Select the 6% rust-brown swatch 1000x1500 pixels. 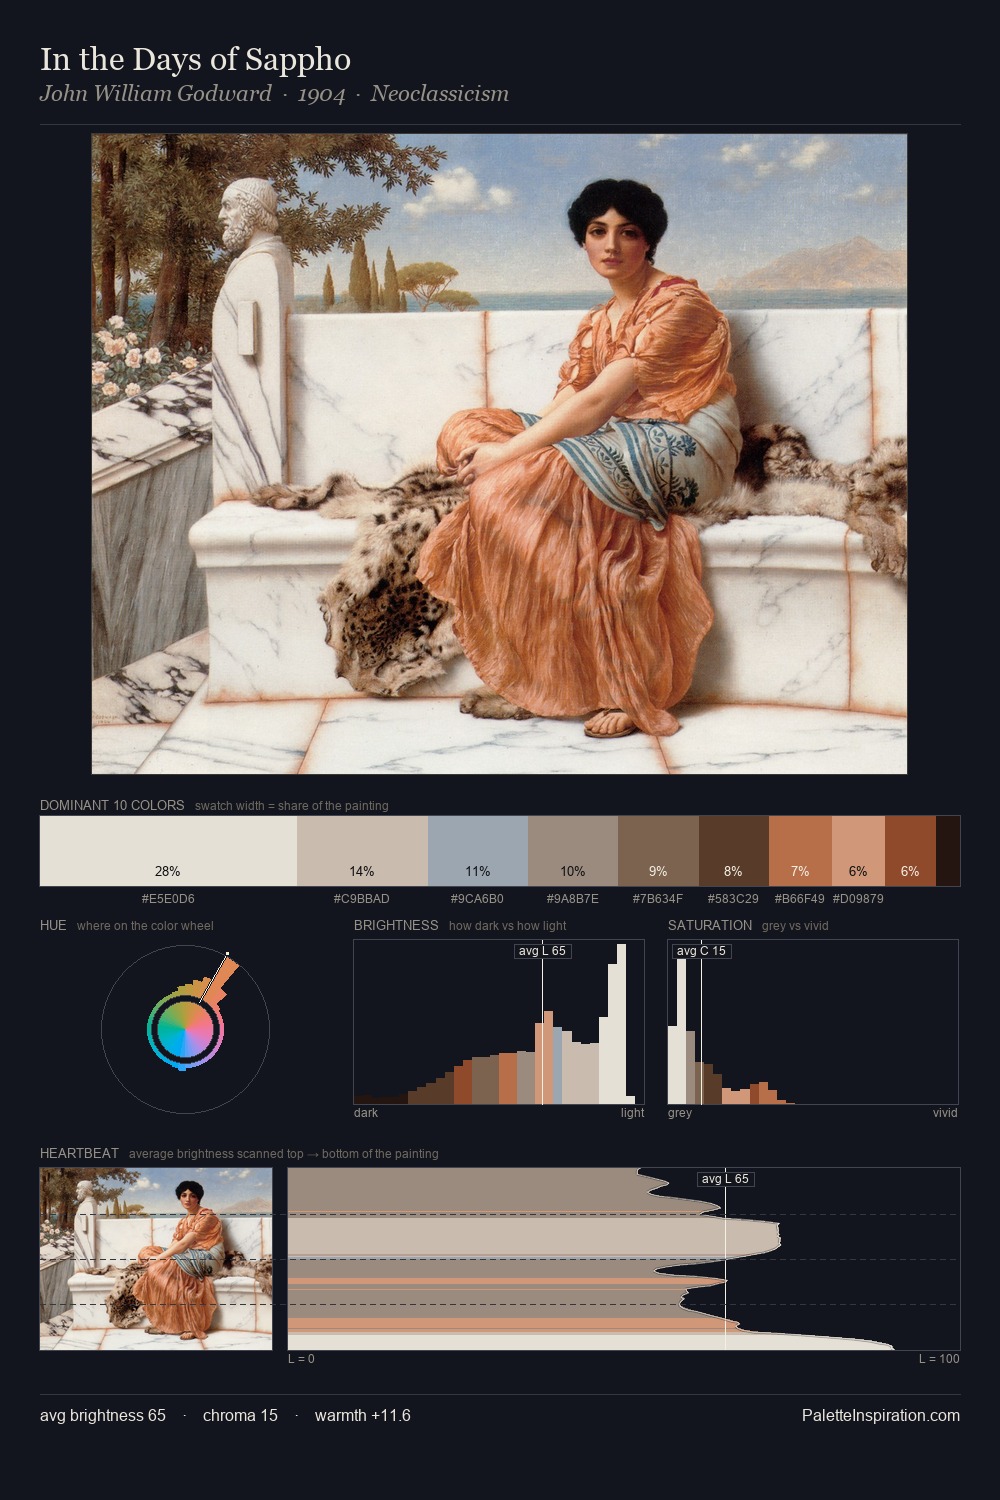(x=910, y=851)
